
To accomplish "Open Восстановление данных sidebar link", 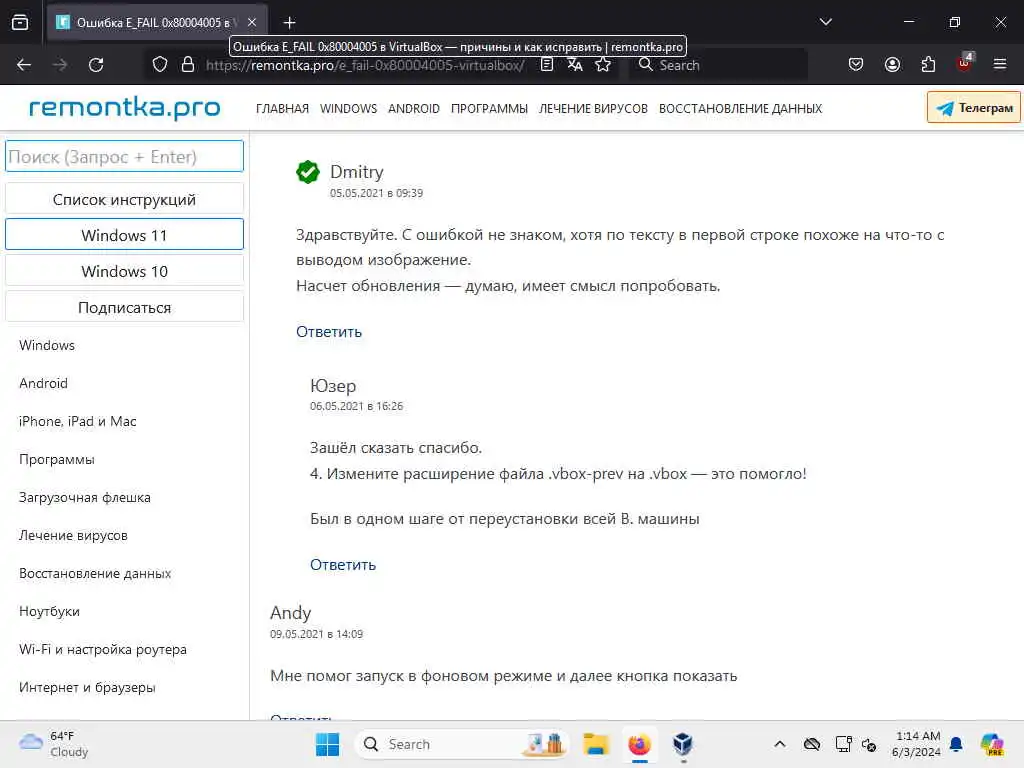I will click(x=95, y=573).
